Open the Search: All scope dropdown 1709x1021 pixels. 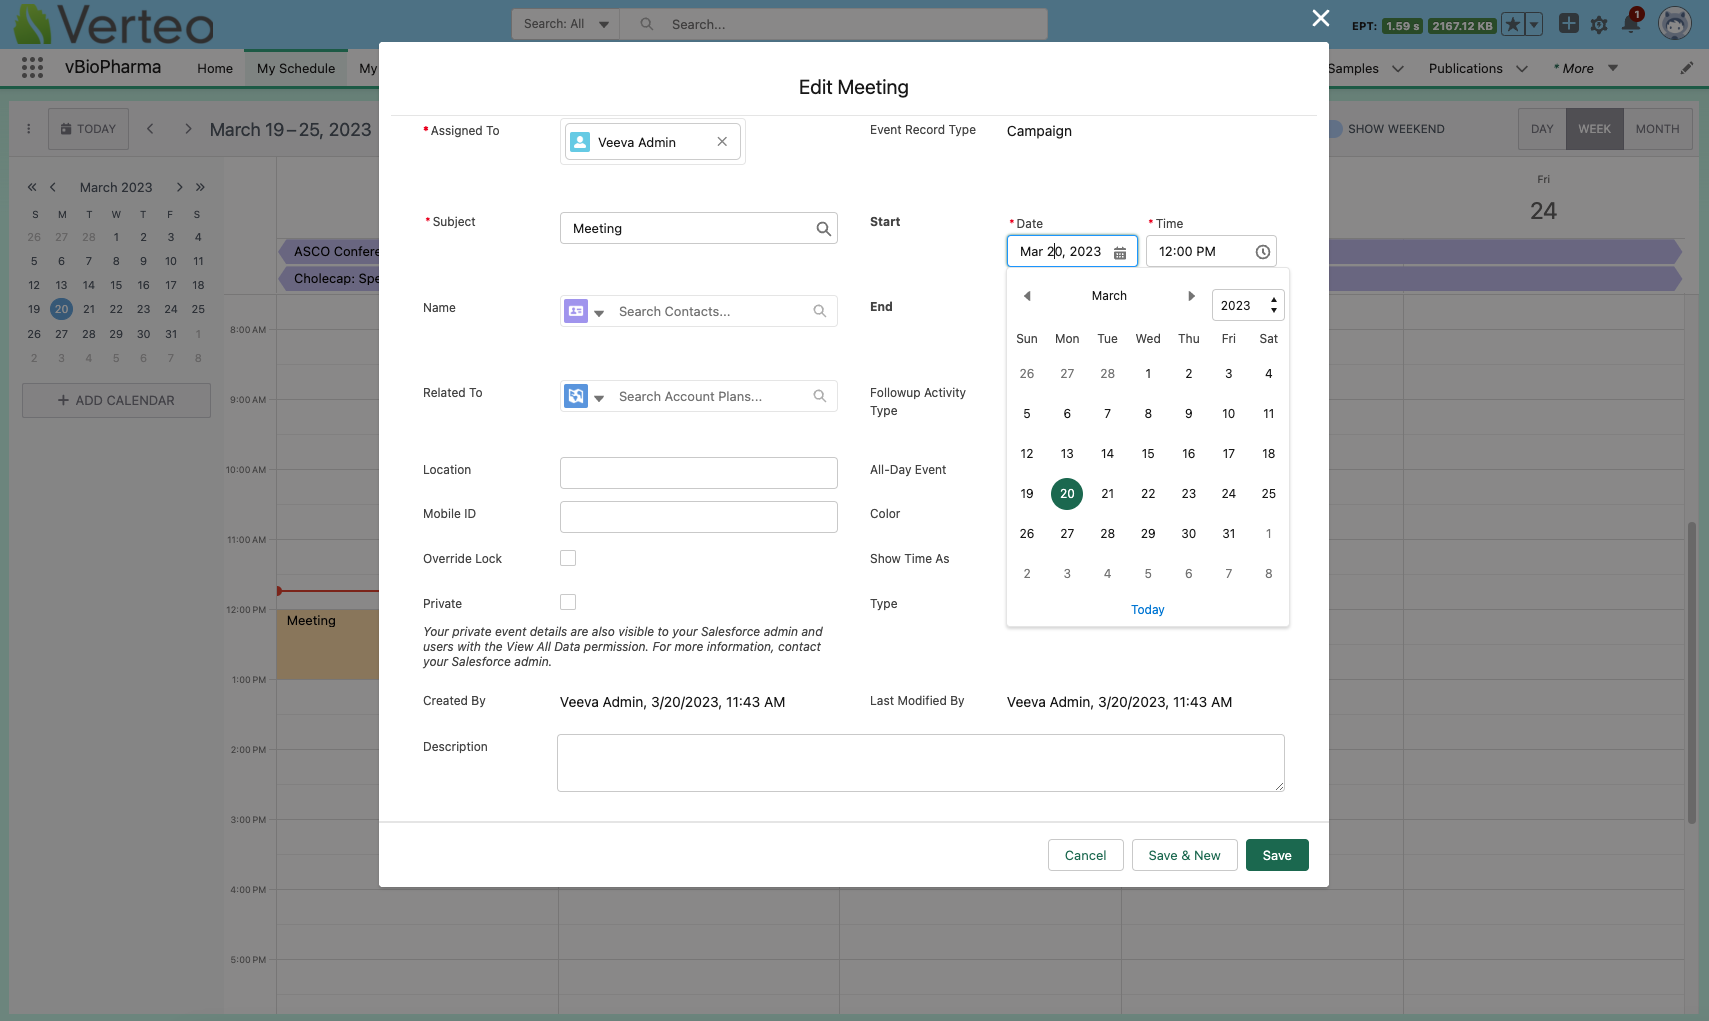[566, 24]
